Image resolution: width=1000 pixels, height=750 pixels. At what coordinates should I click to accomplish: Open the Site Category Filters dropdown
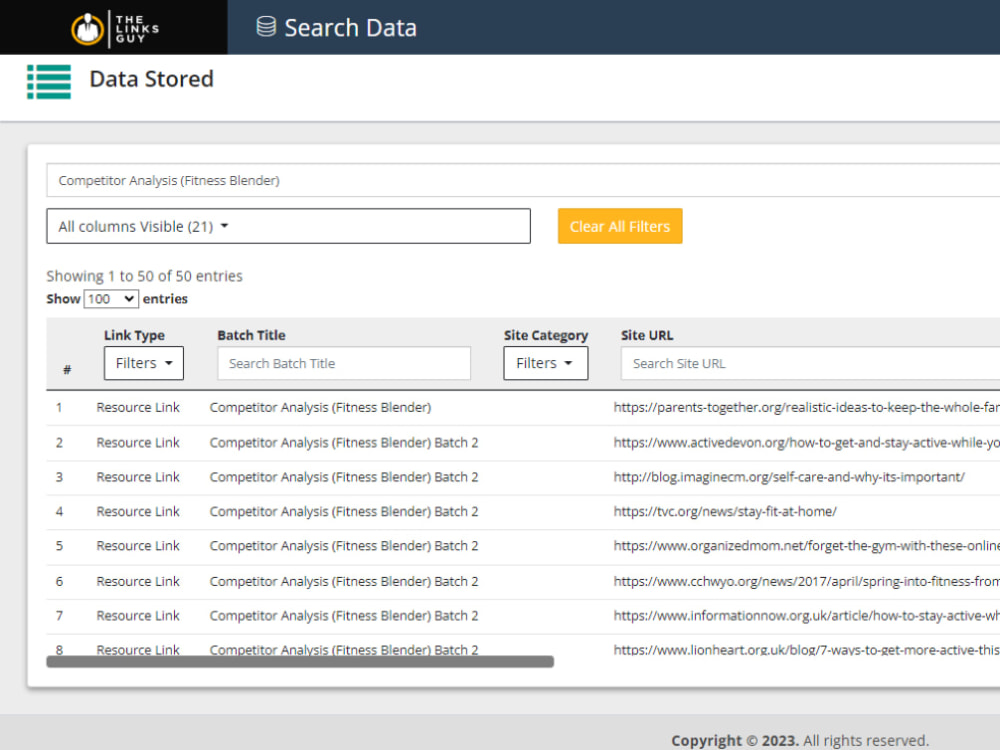point(545,363)
